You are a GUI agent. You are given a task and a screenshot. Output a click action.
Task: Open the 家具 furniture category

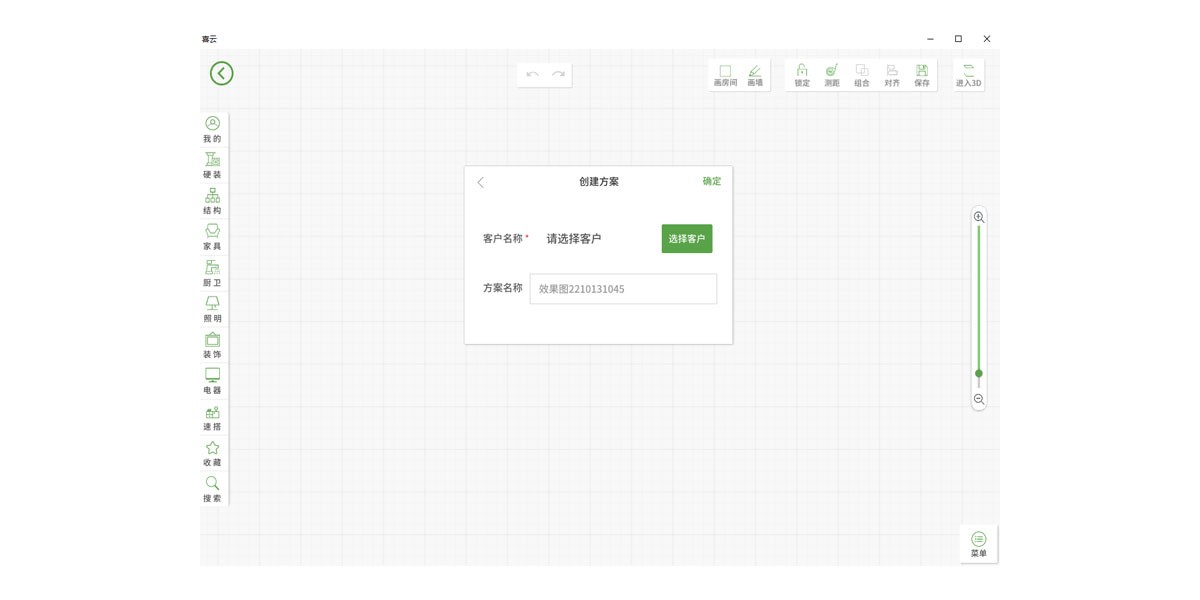click(x=212, y=237)
